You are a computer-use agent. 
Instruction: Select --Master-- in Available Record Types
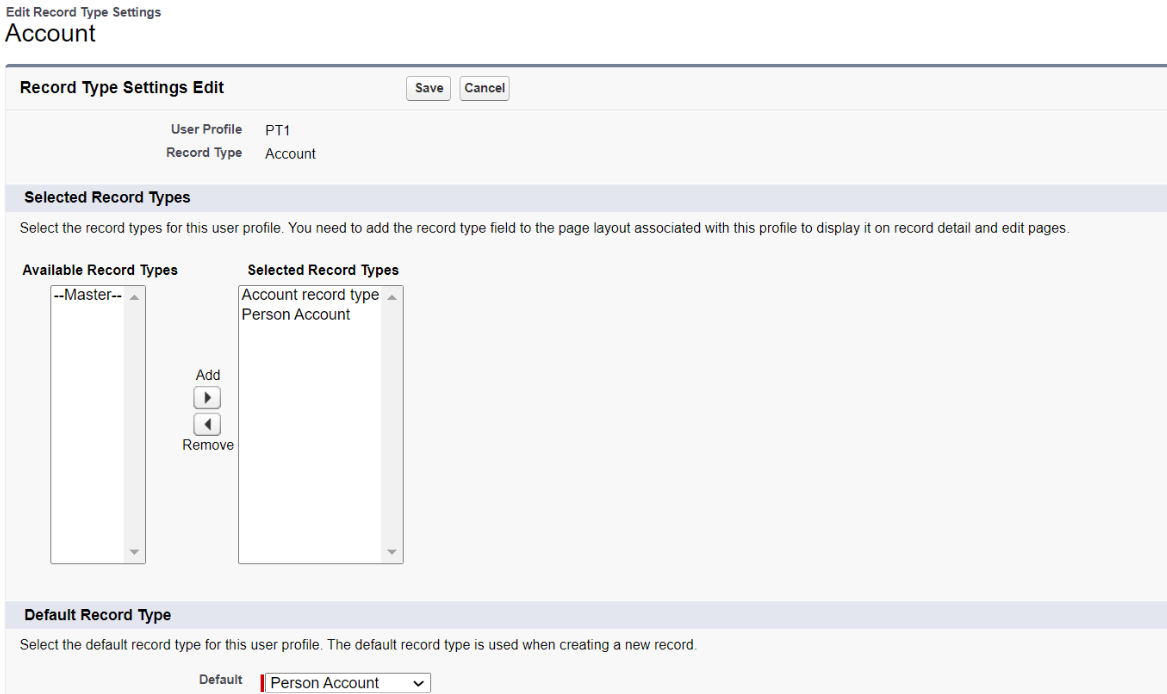[87, 295]
